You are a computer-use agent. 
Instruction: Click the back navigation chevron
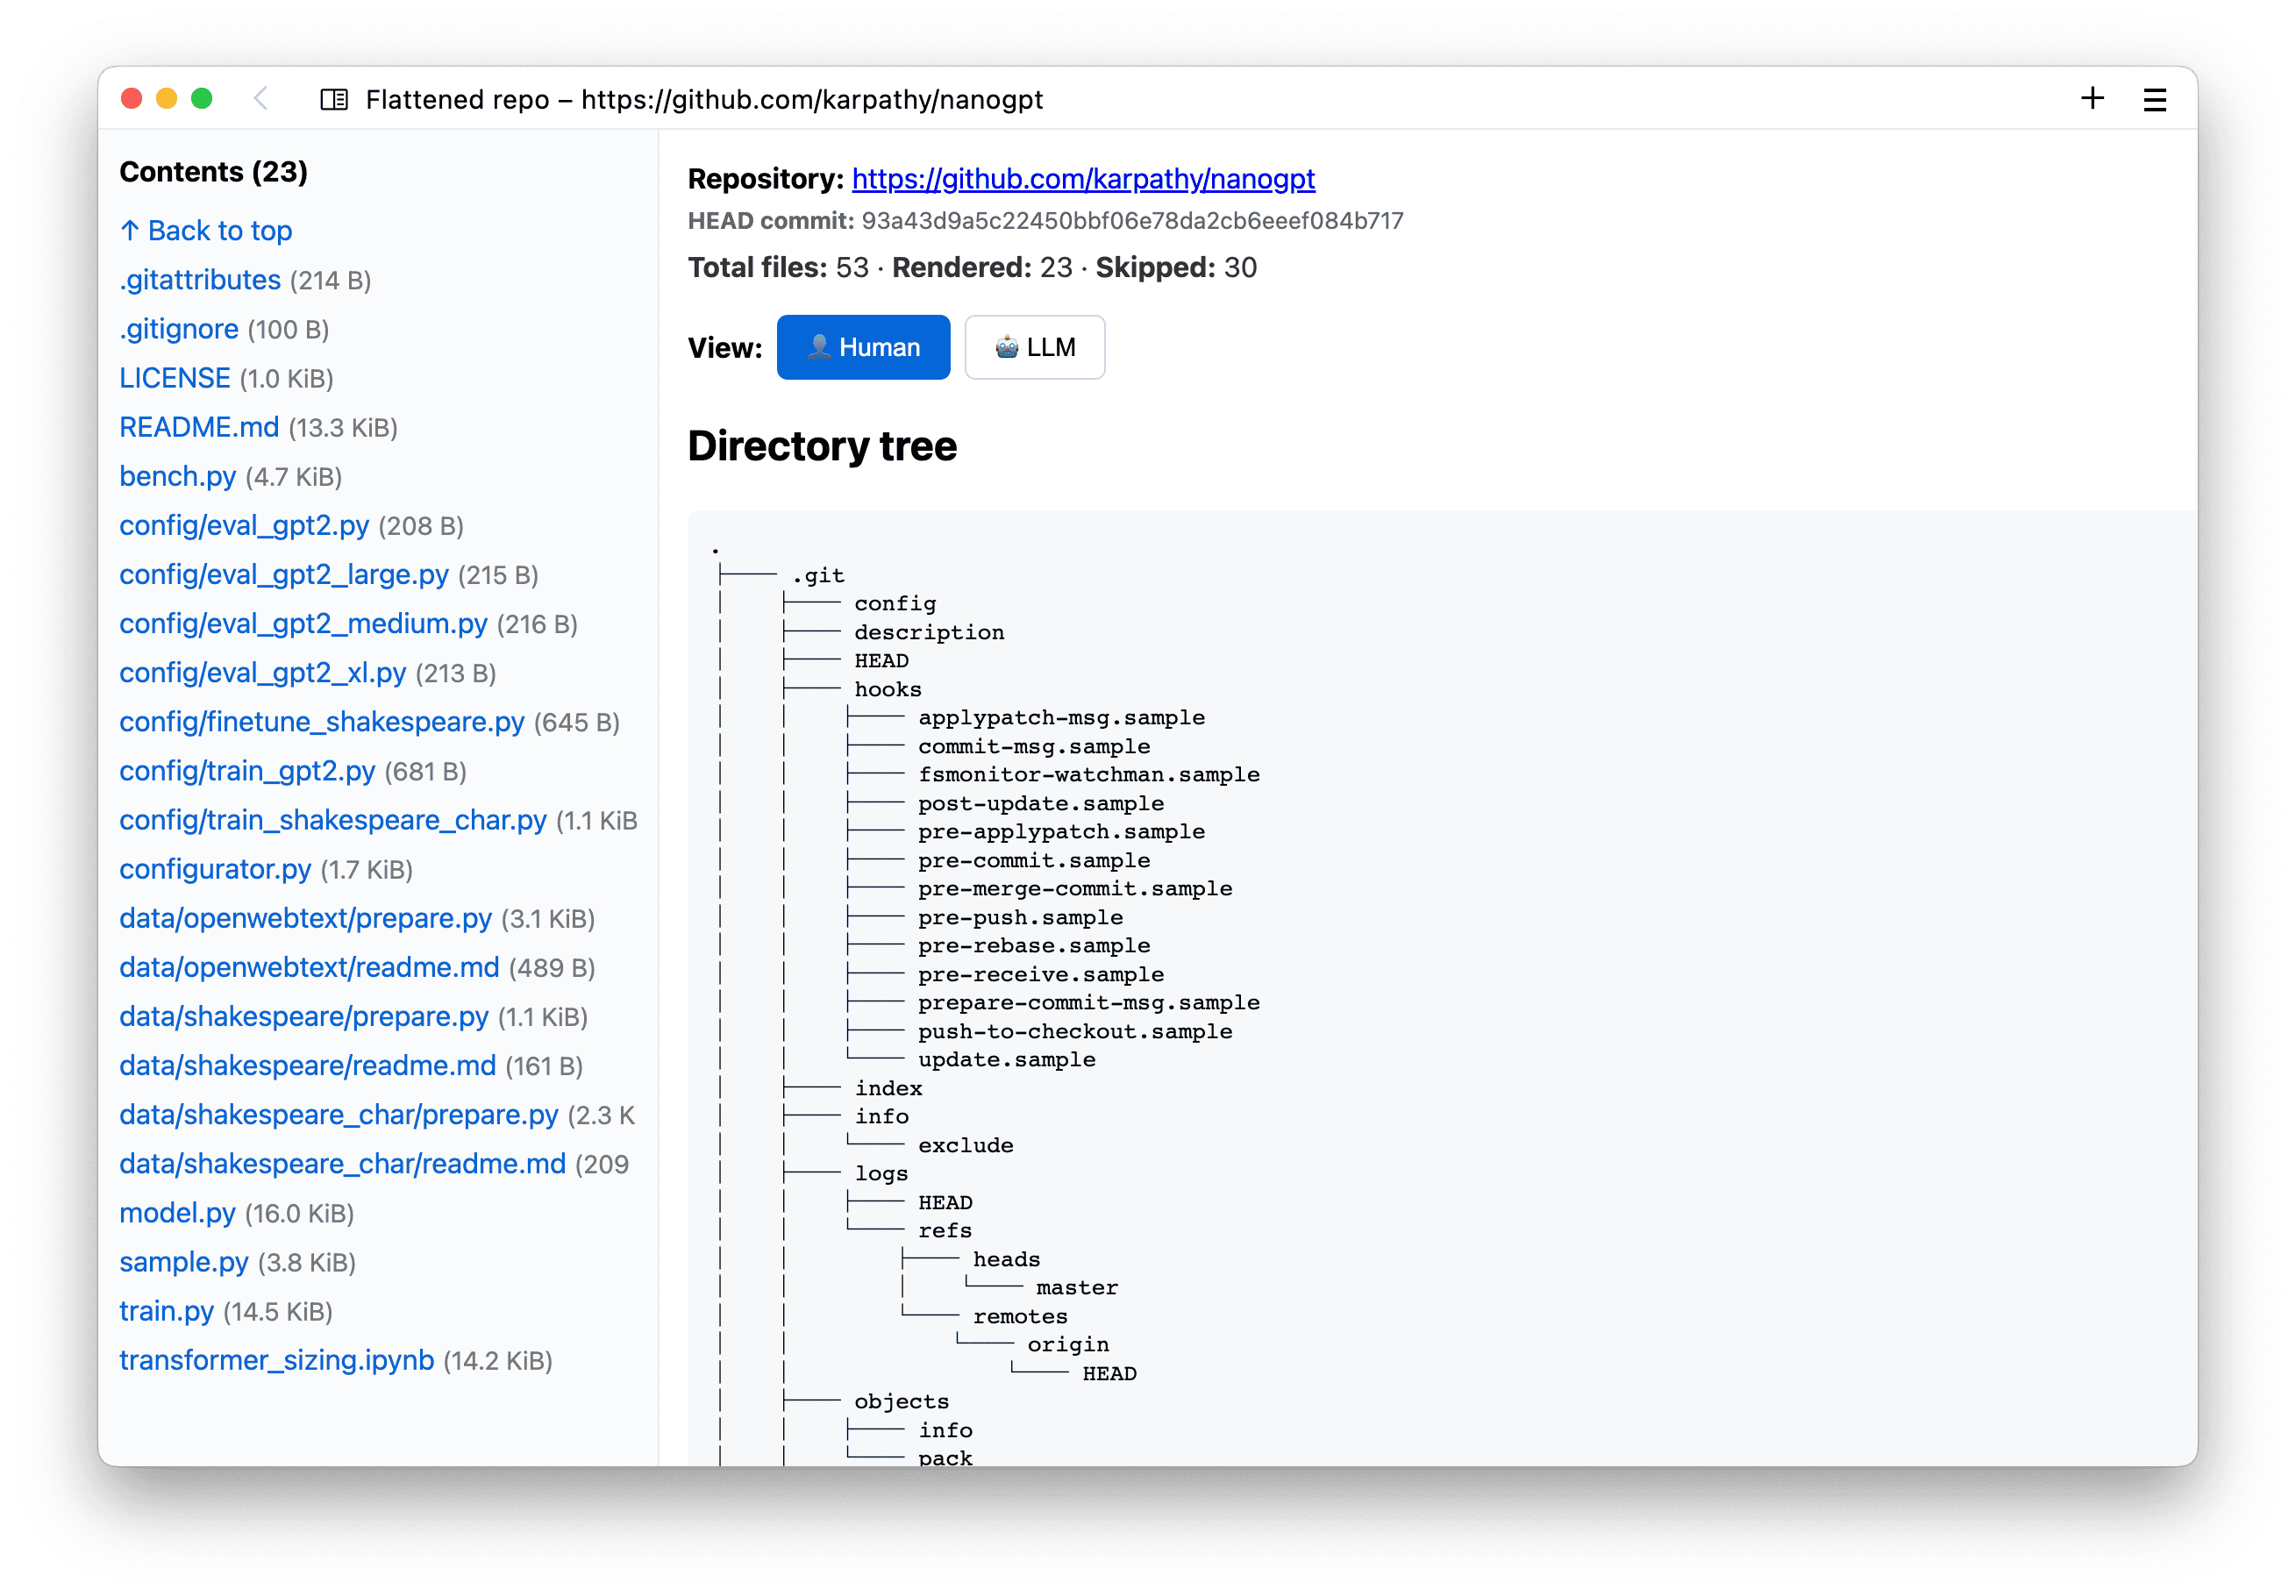point(261,99)
